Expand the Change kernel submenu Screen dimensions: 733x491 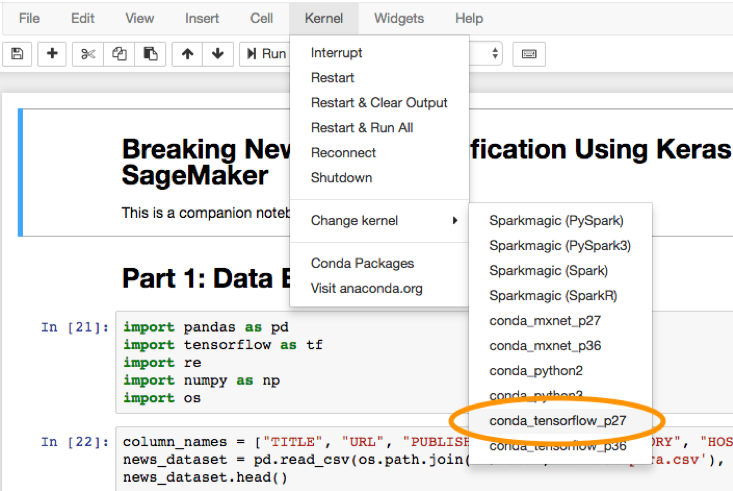[379, 220]
